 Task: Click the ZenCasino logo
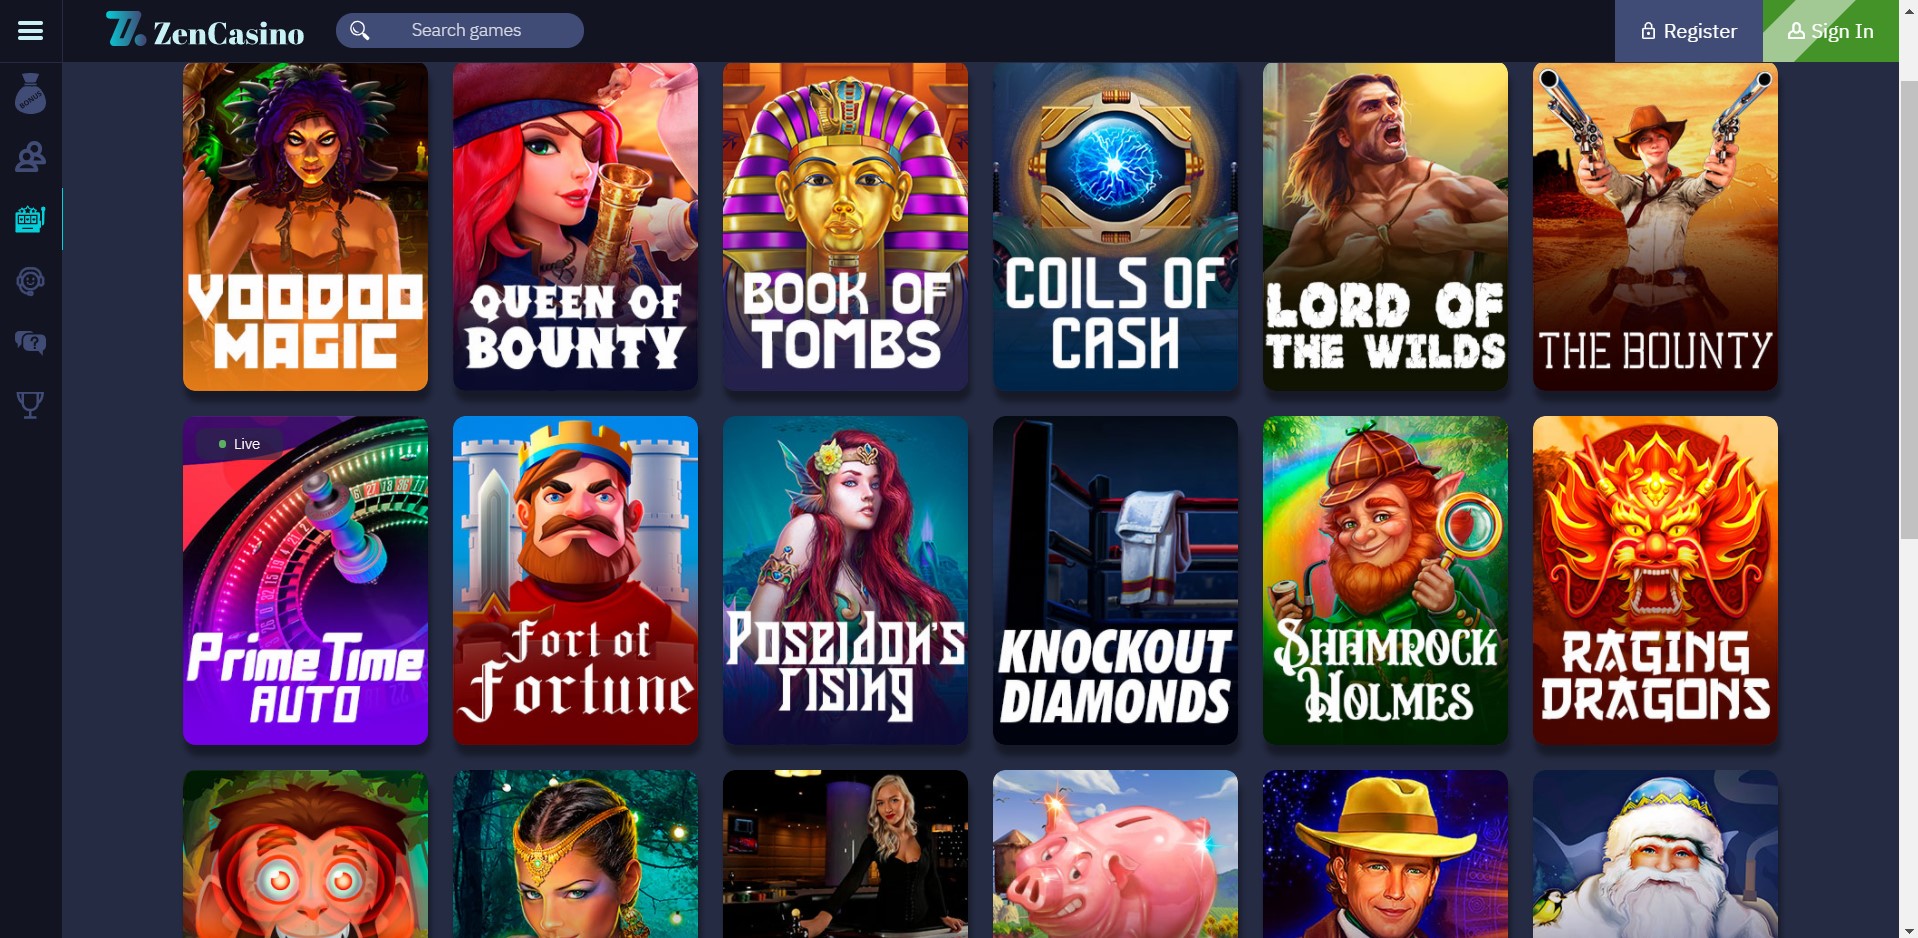pyautogui.click(x=205, y=31)
